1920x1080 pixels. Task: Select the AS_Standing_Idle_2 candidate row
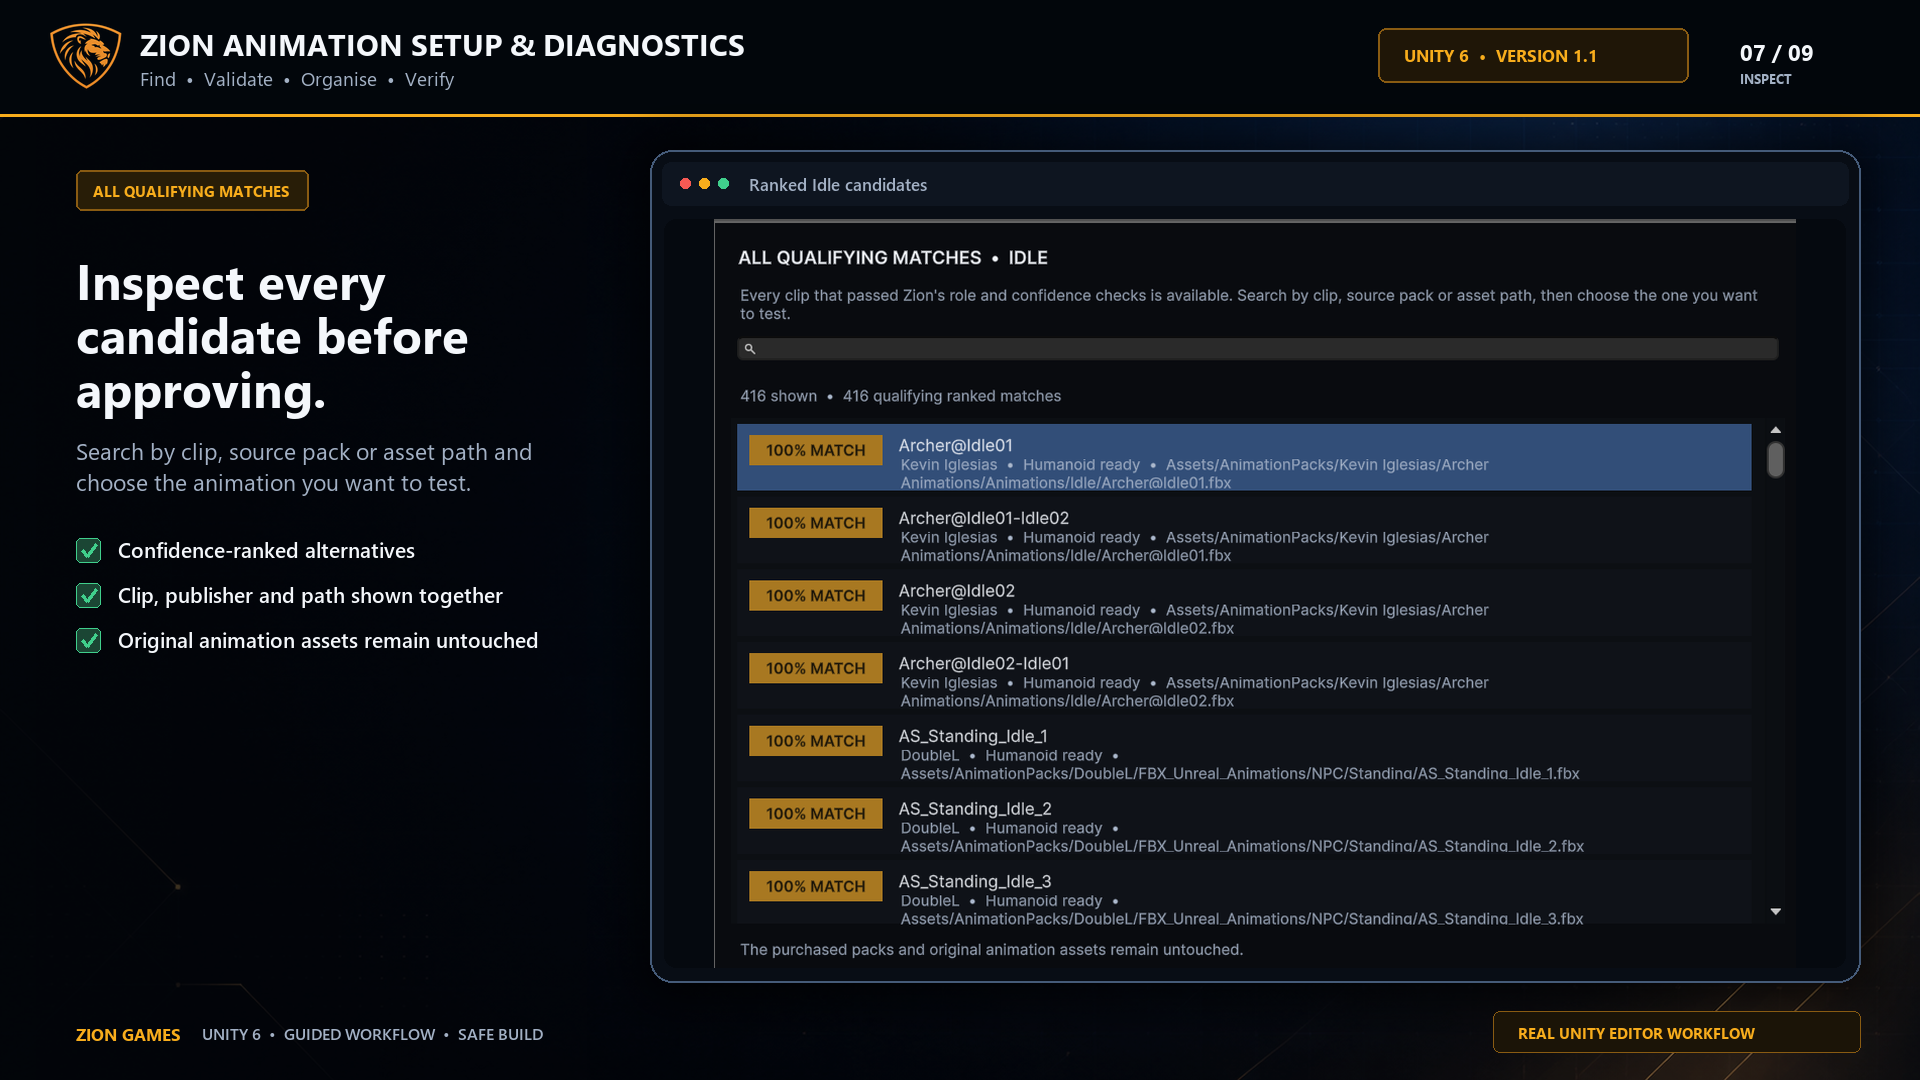point(1244,822)
